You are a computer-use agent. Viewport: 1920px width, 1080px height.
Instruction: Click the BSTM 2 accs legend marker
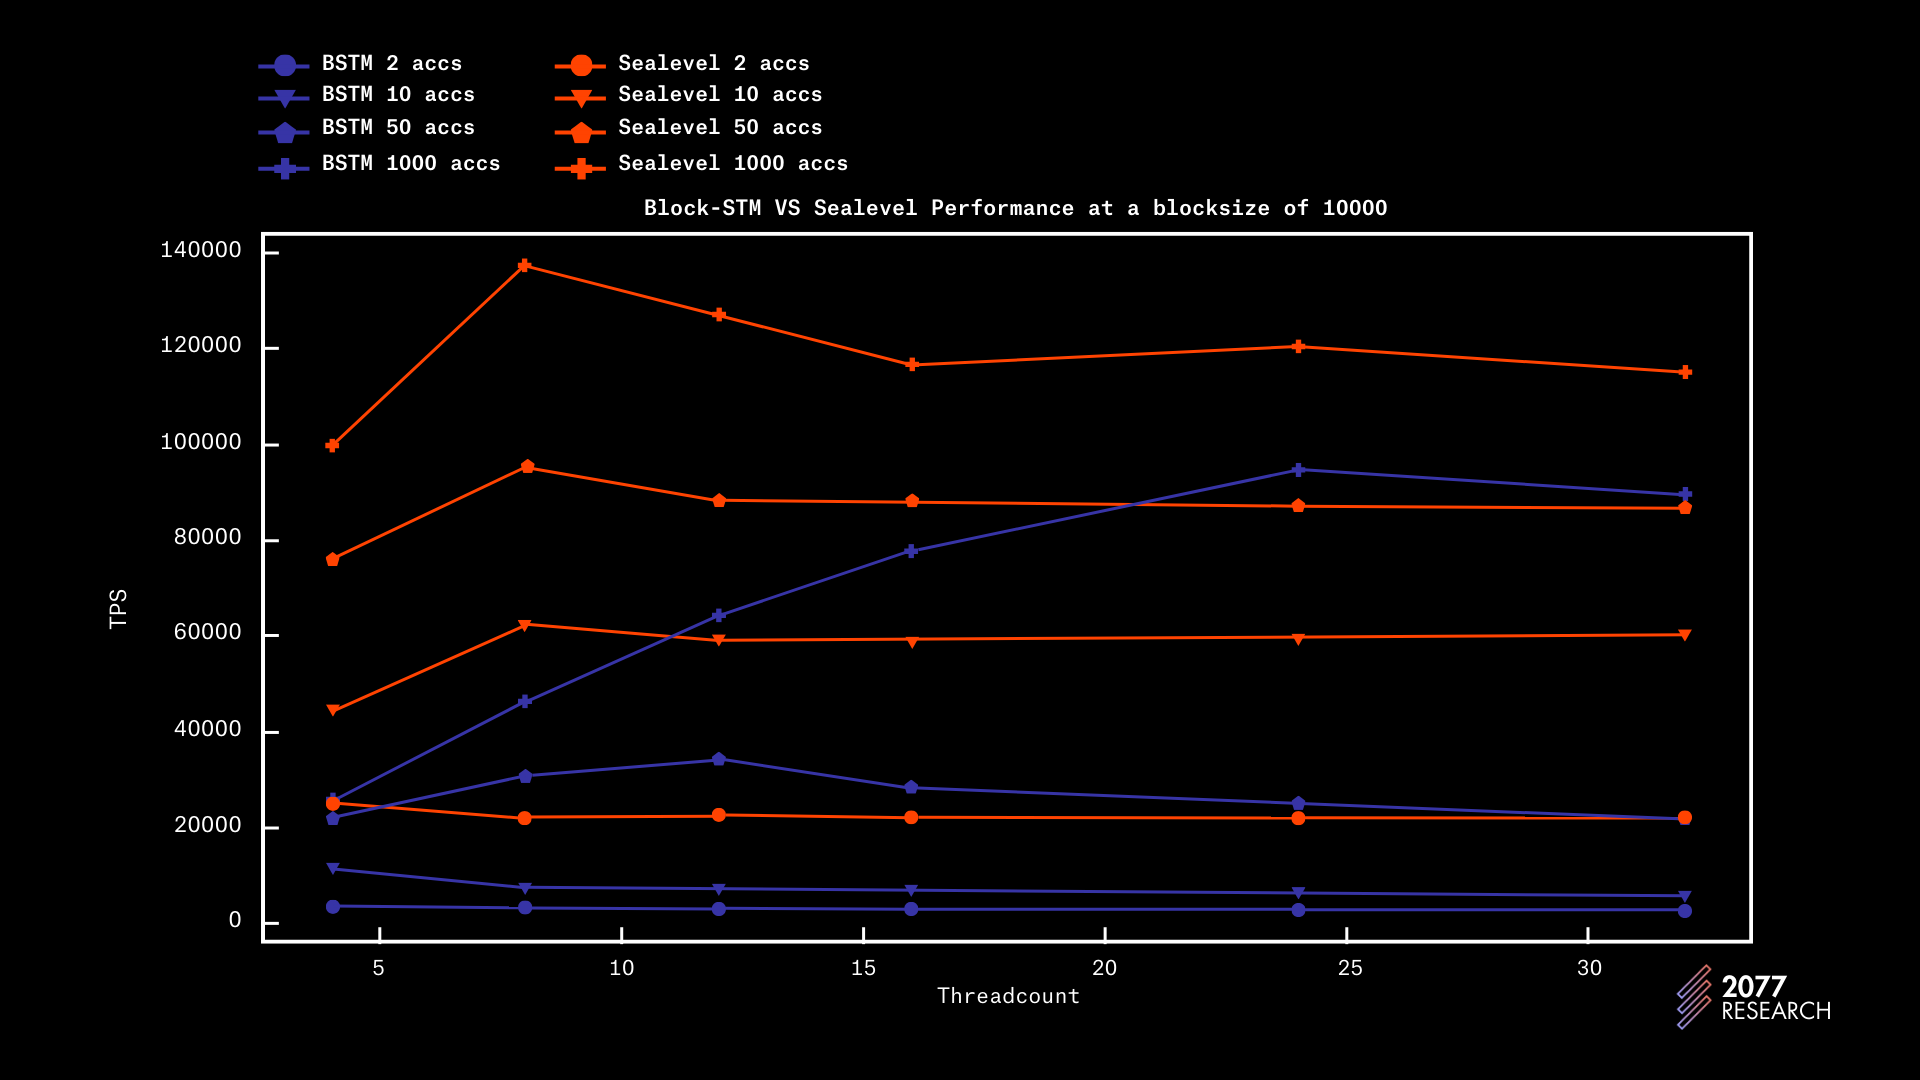[x=285, y=66]
